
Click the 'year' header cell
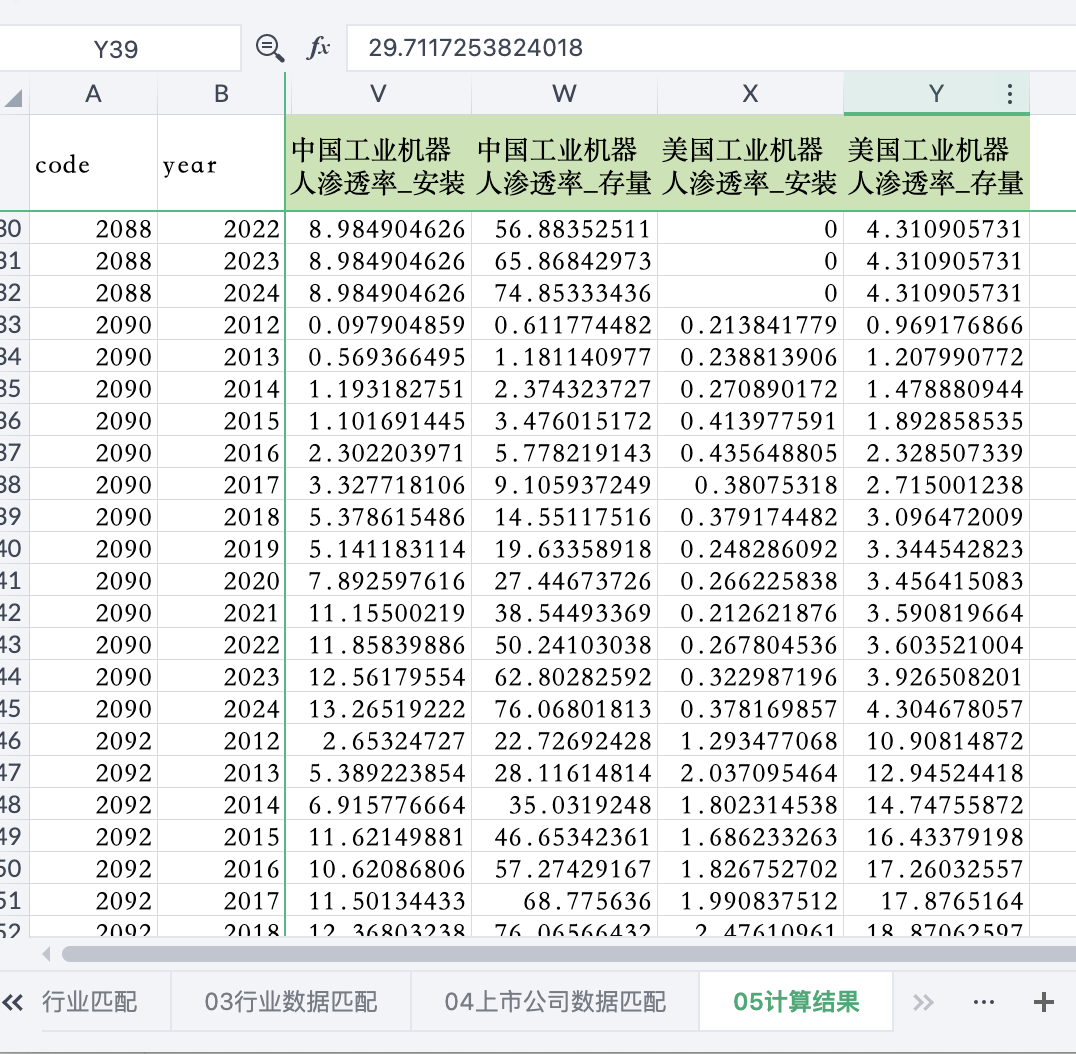(x=221, y=163)
